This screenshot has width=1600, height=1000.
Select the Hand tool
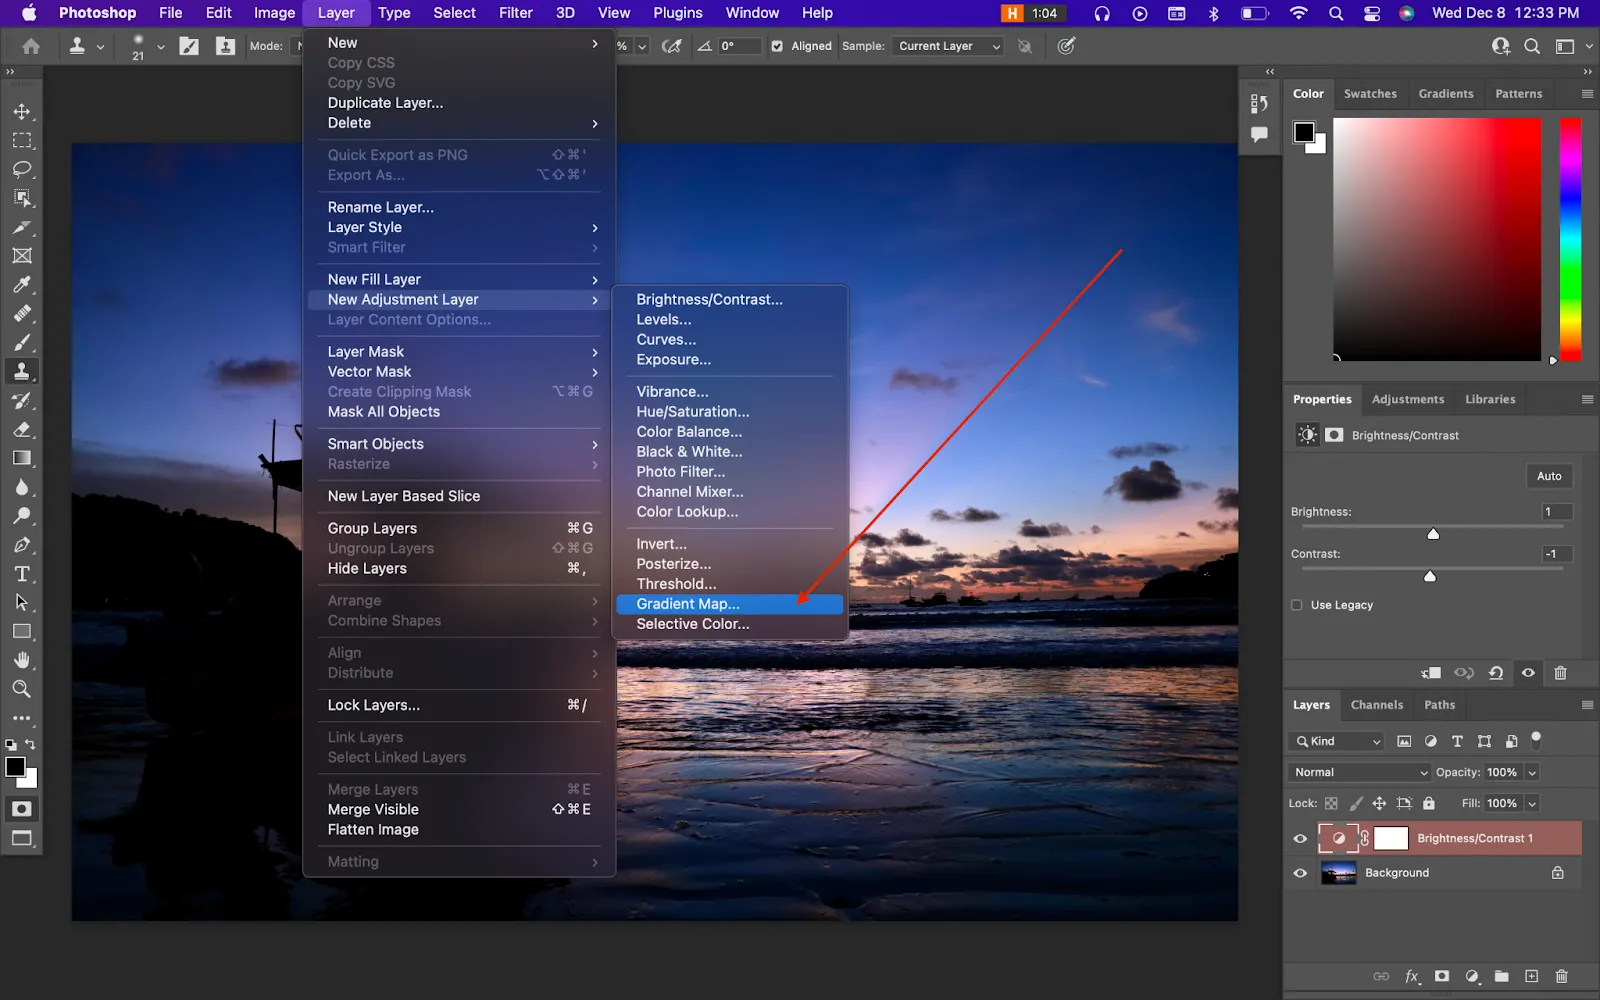(x=22, y=660)
